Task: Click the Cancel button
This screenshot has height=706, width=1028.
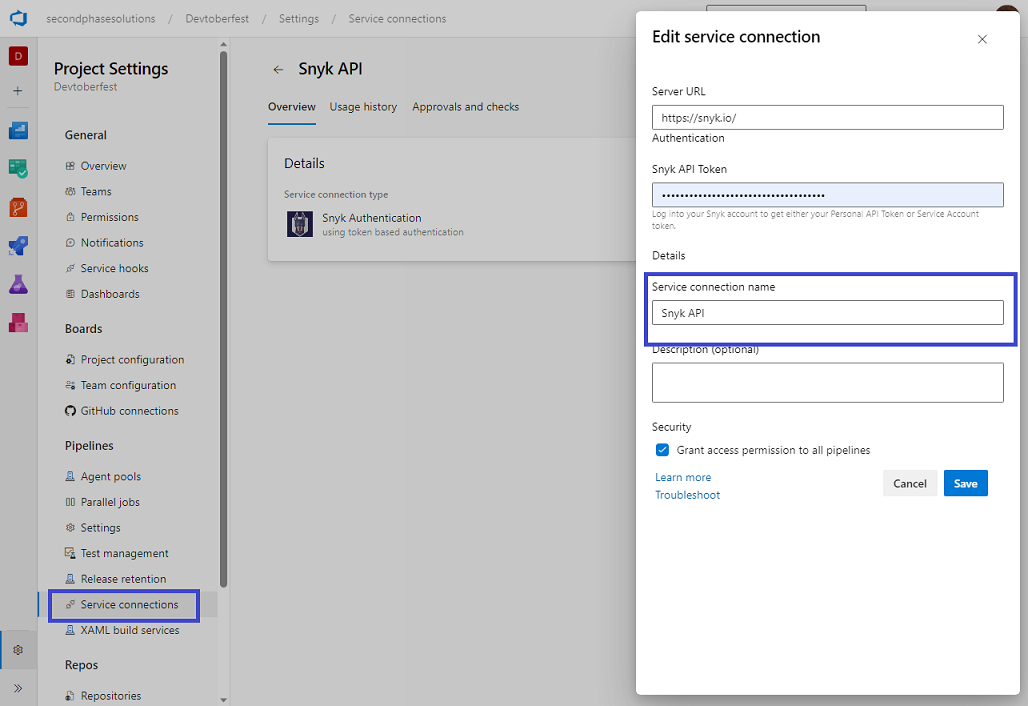Action: (909, 483)
